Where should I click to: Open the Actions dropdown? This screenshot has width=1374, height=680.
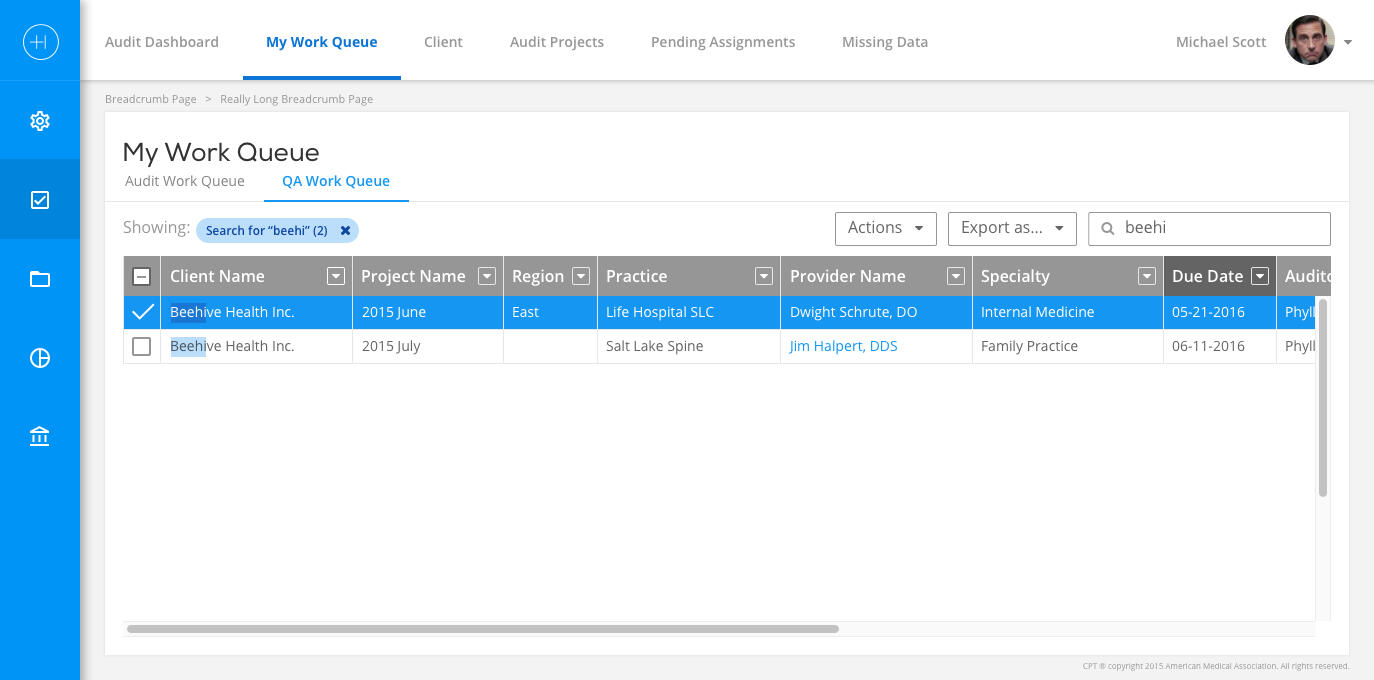click(x=885, y=228)
